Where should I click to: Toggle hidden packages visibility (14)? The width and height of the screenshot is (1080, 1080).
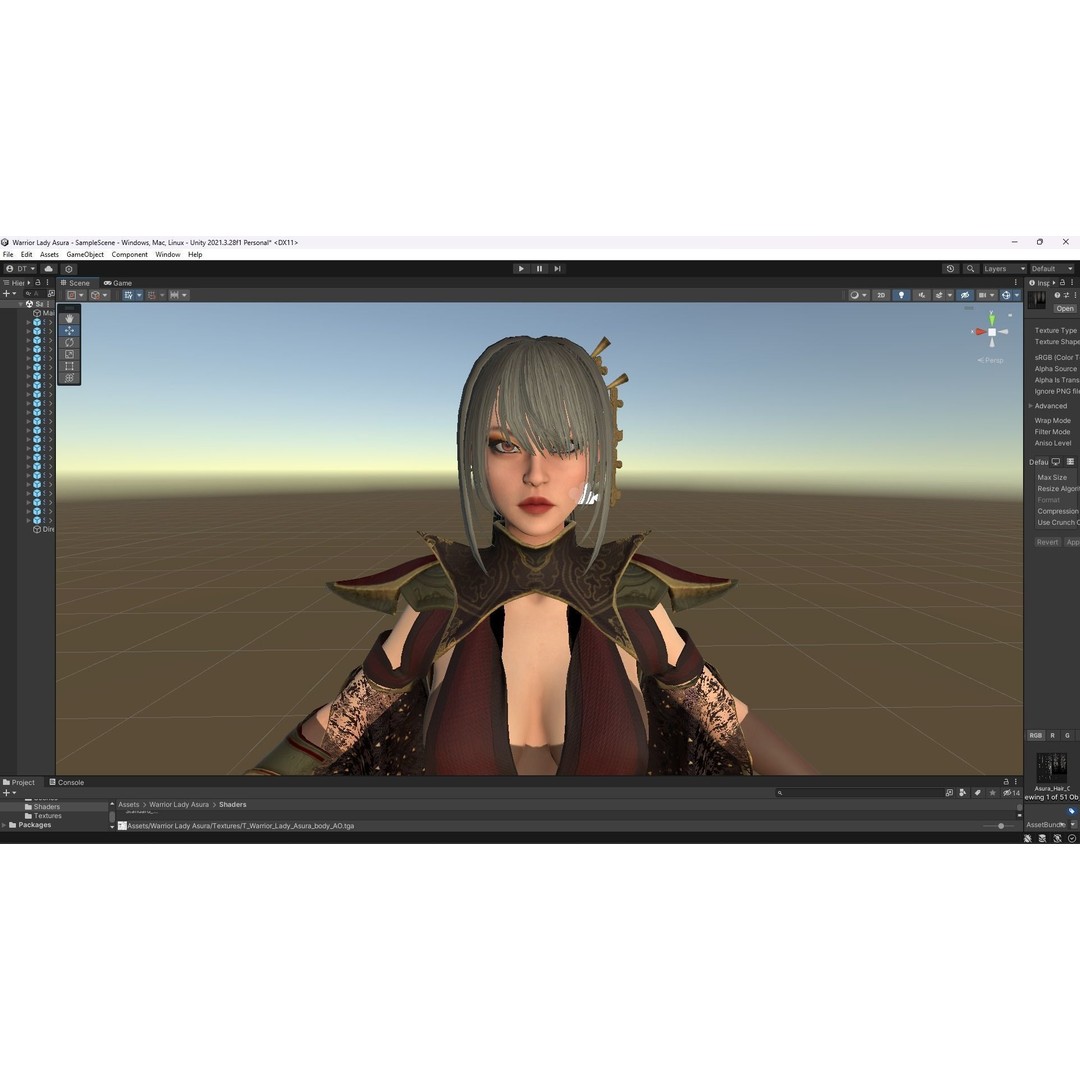point(1011,793)
